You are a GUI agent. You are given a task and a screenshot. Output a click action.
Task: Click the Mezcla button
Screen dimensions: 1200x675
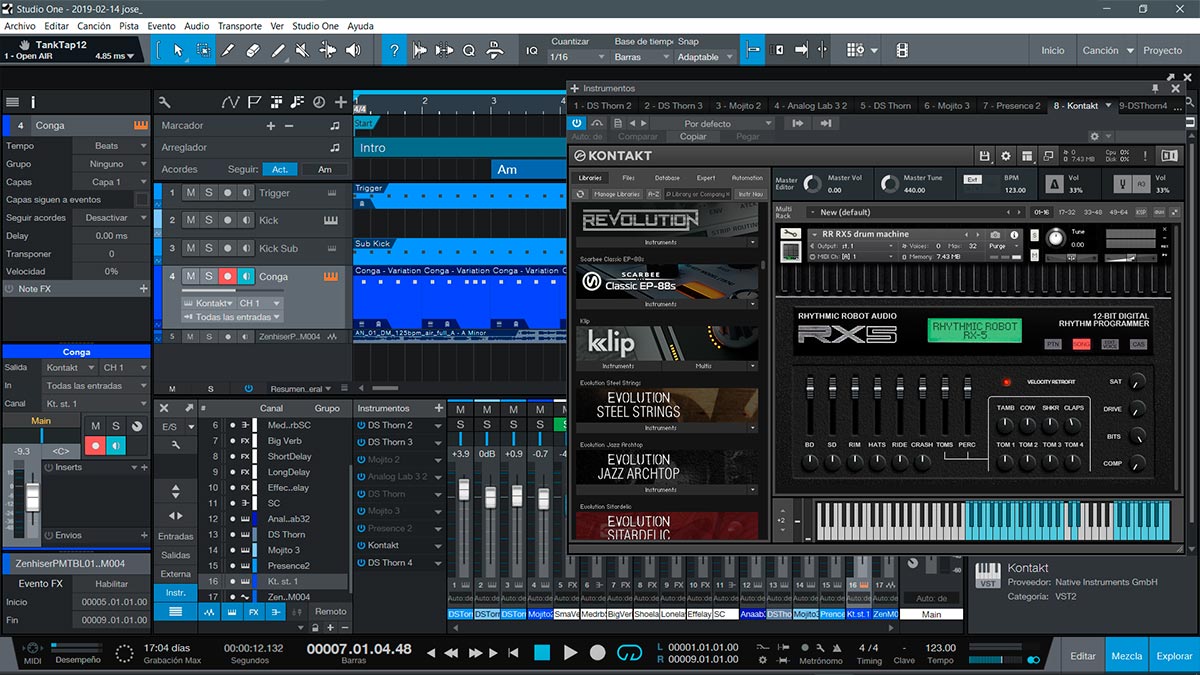tap(1127, 656)
